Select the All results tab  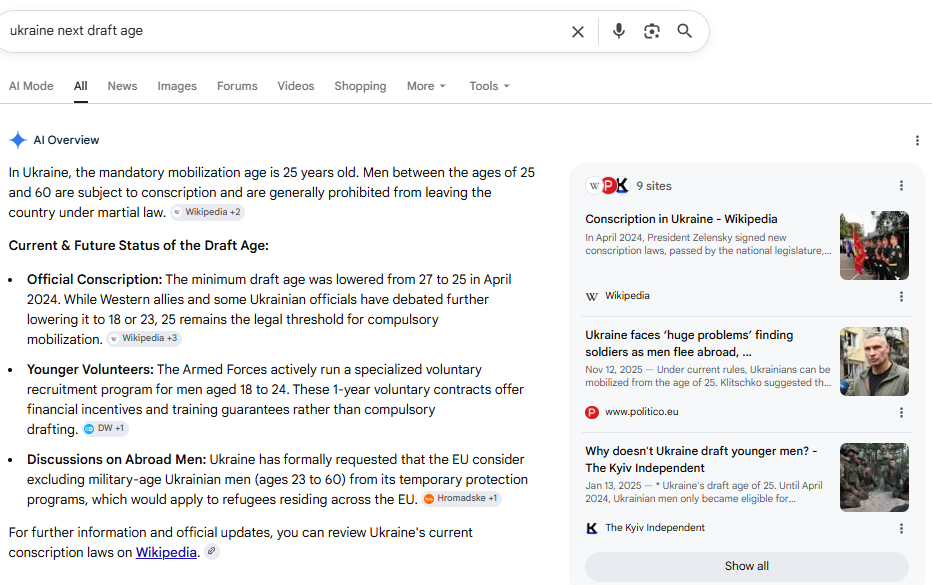pos(81,86)
